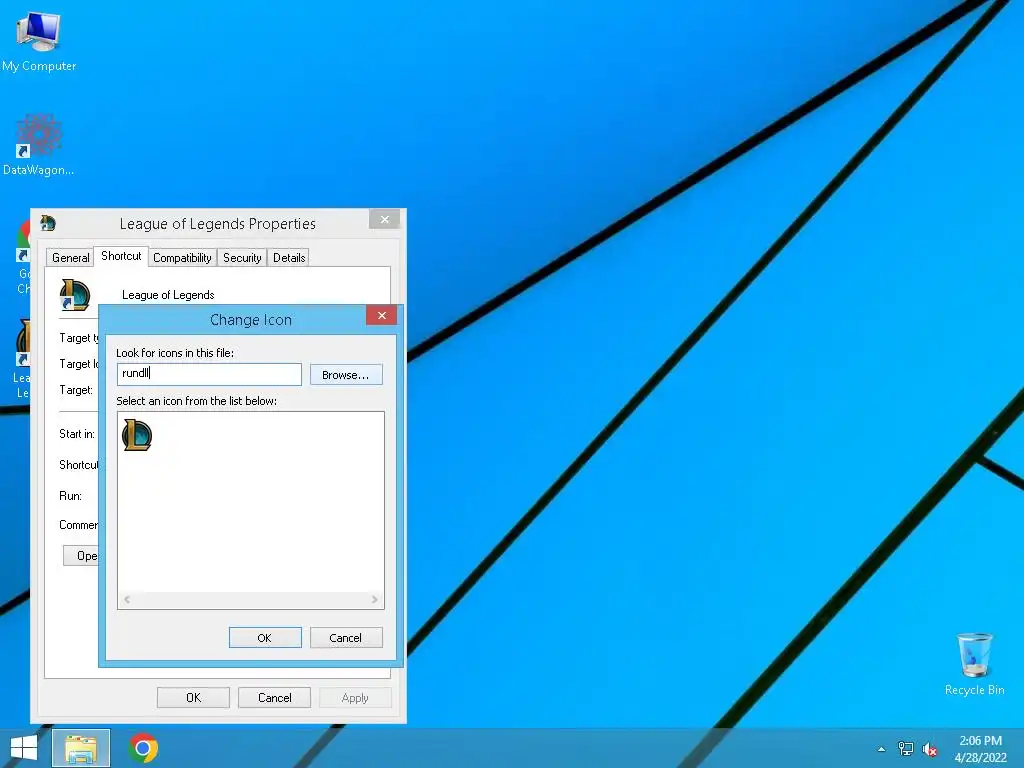Screen dimensions: 1024x768
Task: Open File Explorer from the taskbar
Action: (81, 748)
